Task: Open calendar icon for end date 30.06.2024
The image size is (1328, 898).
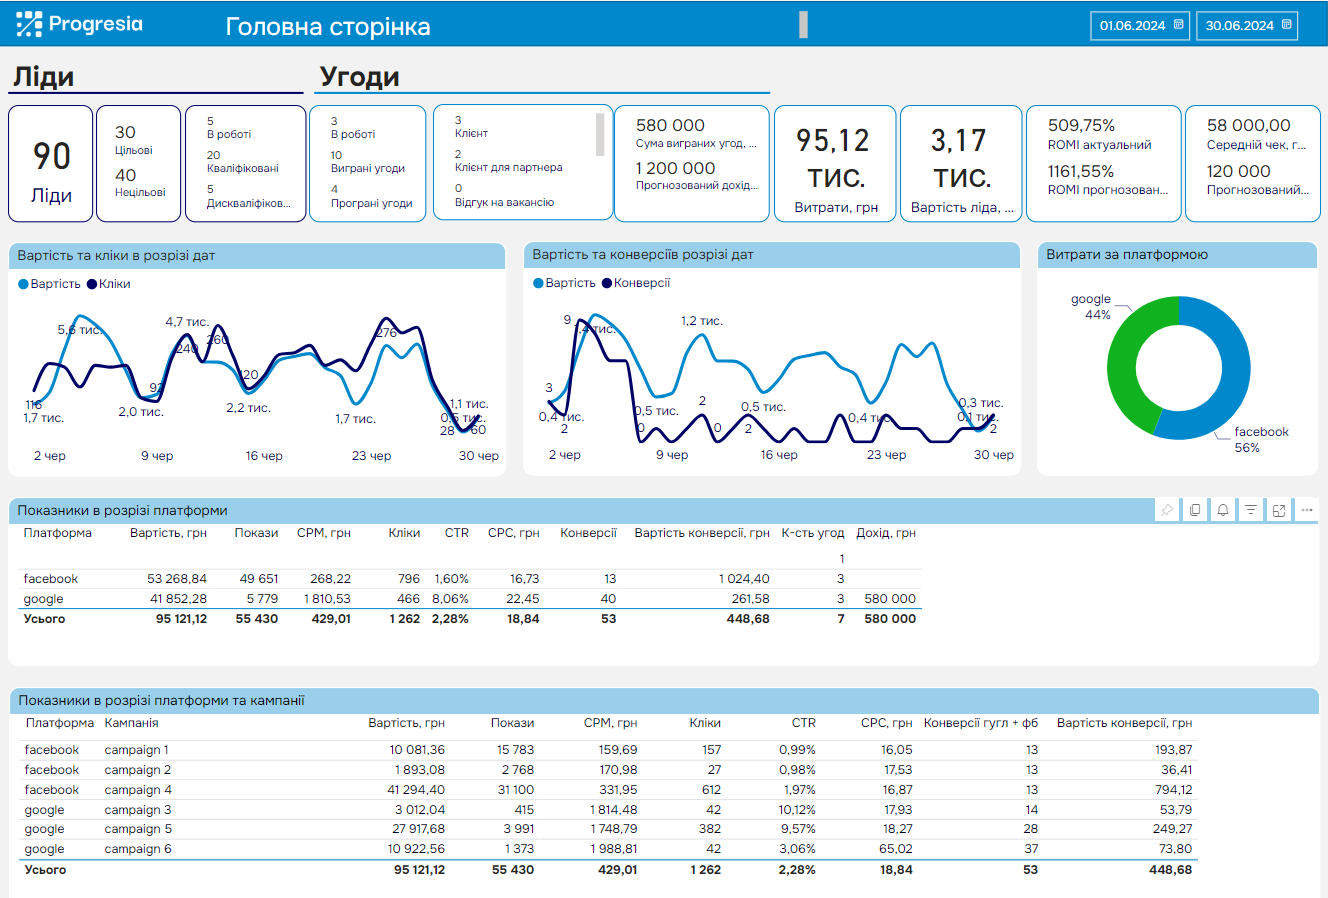Action: [x=1286, y=25]
